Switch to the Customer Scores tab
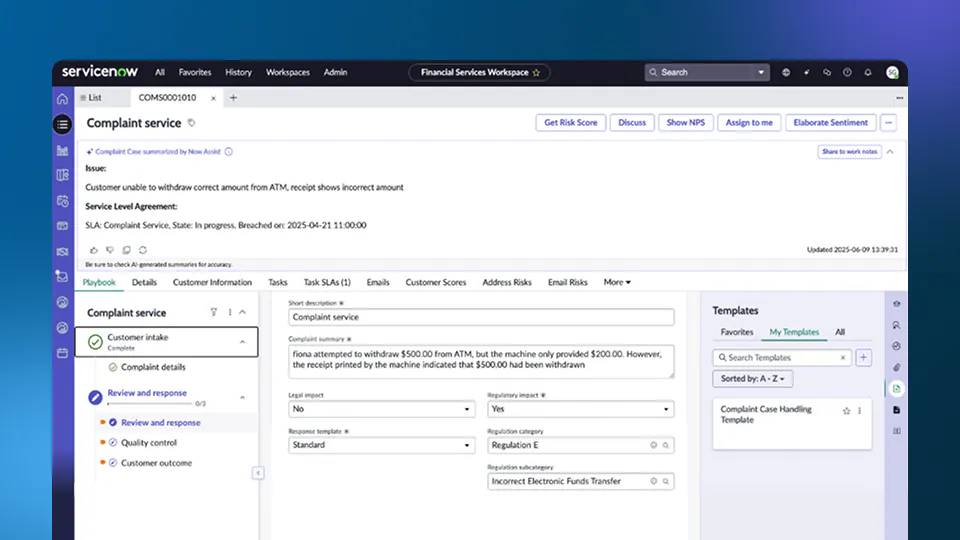Viewport: 960px width, 540px height. pyautogui.click(x=436, y=282)
